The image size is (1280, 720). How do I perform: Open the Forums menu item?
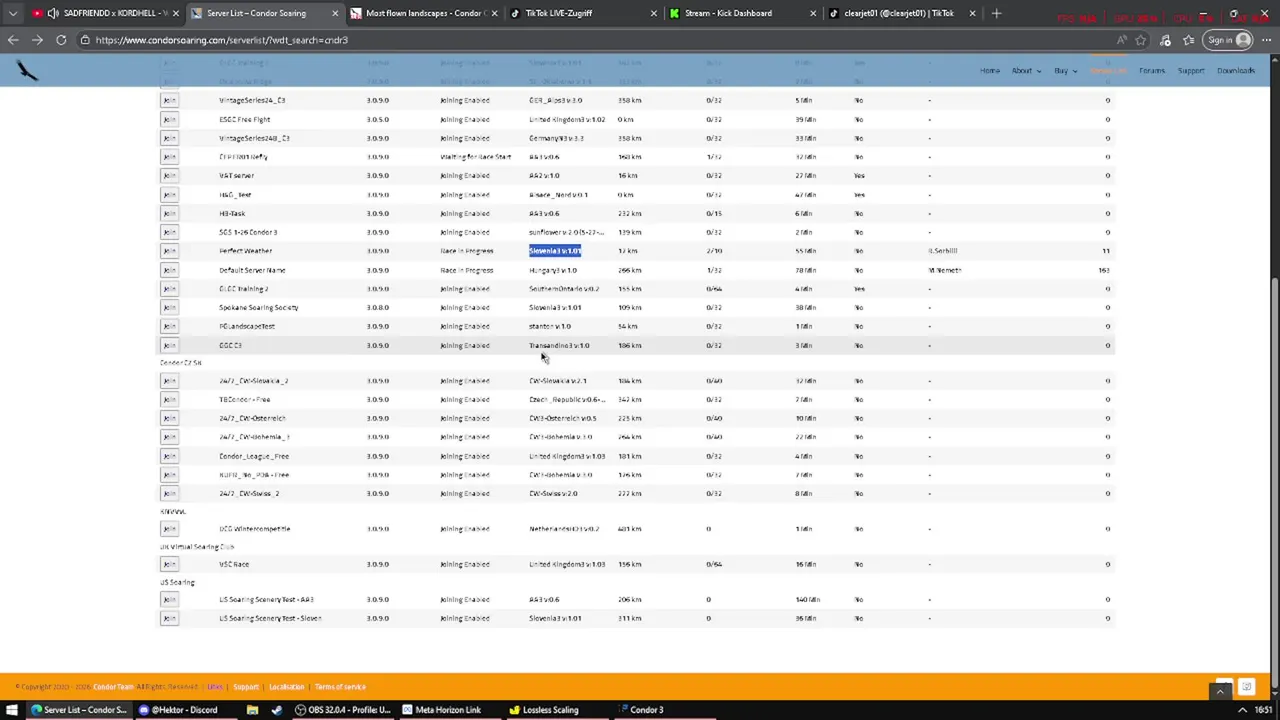(x=1151, y=71)
